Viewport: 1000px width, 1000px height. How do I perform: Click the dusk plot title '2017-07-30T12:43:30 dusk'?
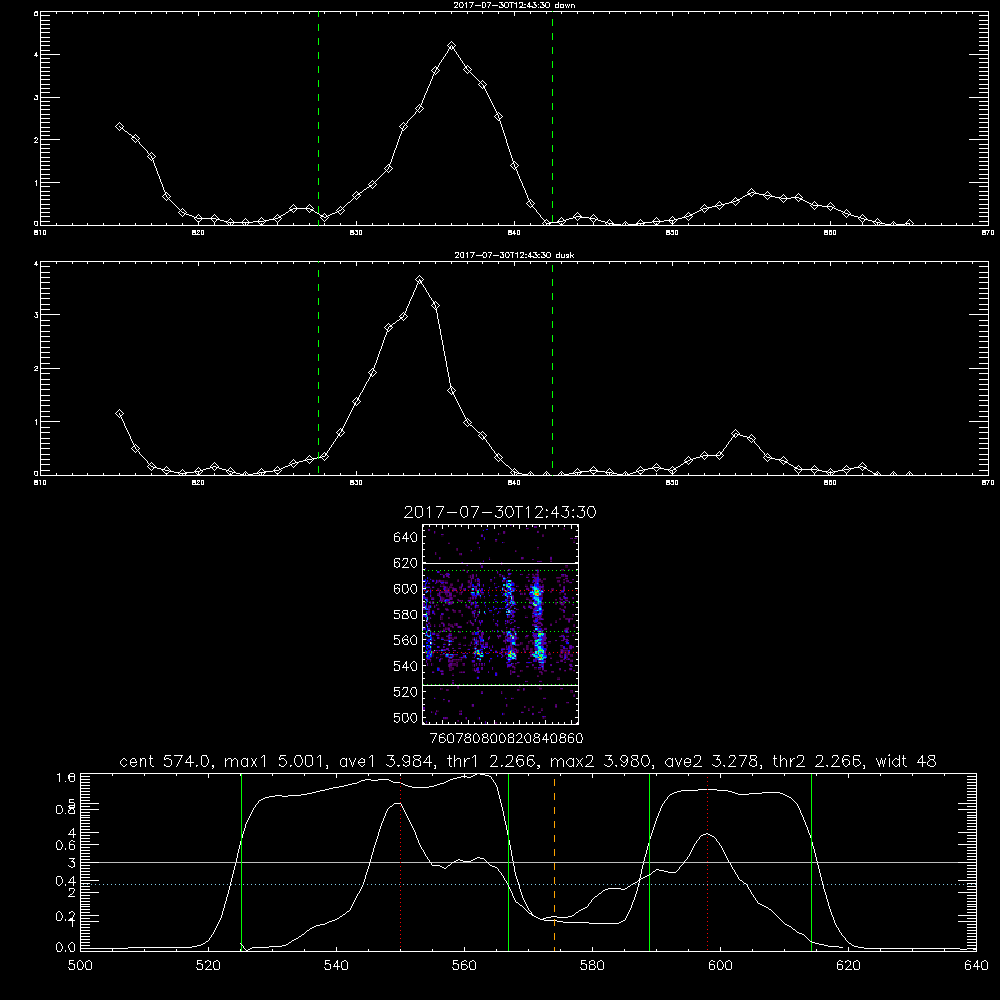pos(514,255)
